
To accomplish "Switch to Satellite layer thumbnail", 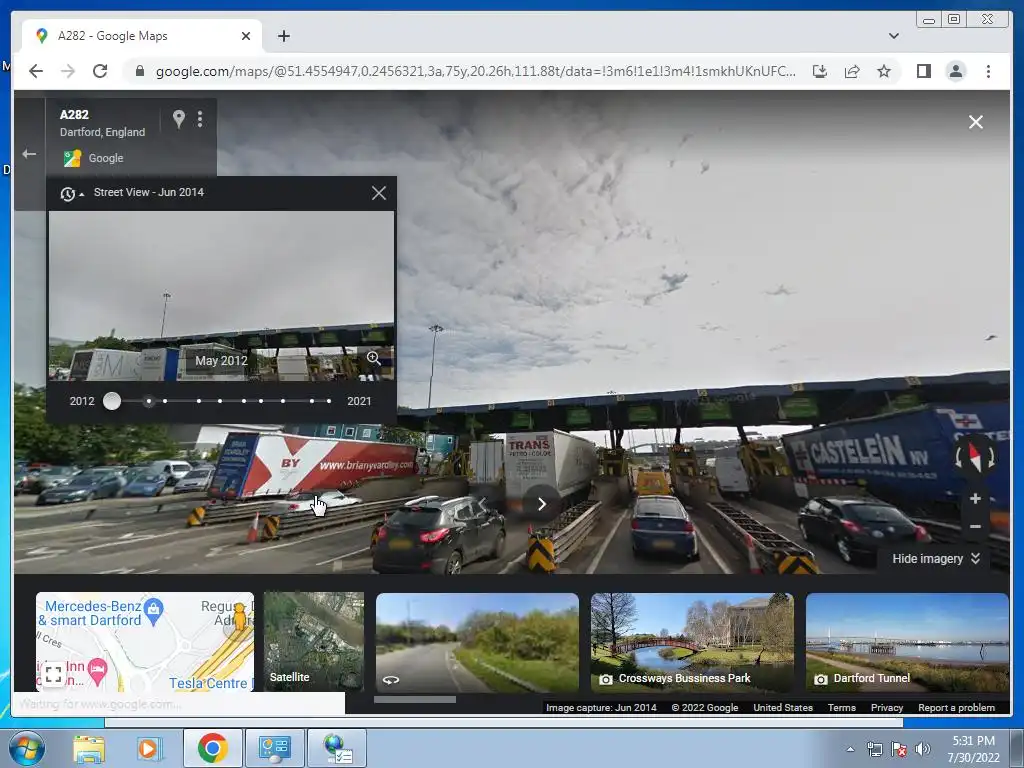I will [x=313, y=642].
